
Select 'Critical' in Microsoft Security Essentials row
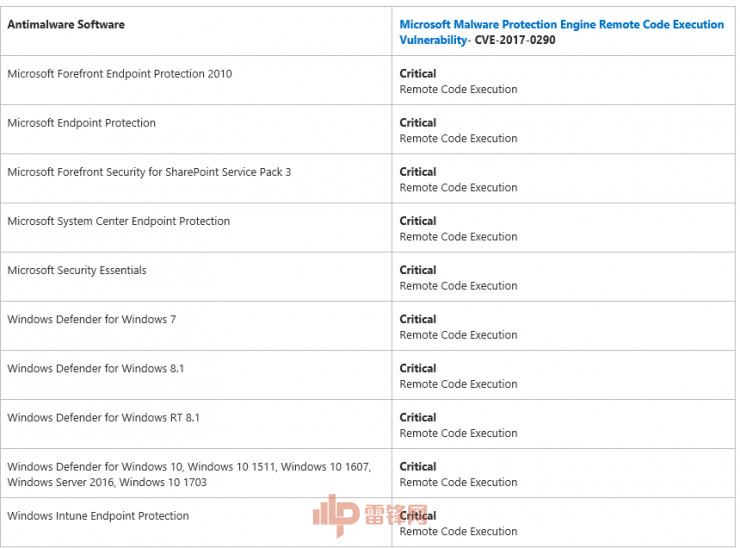[x=418, y=270]
